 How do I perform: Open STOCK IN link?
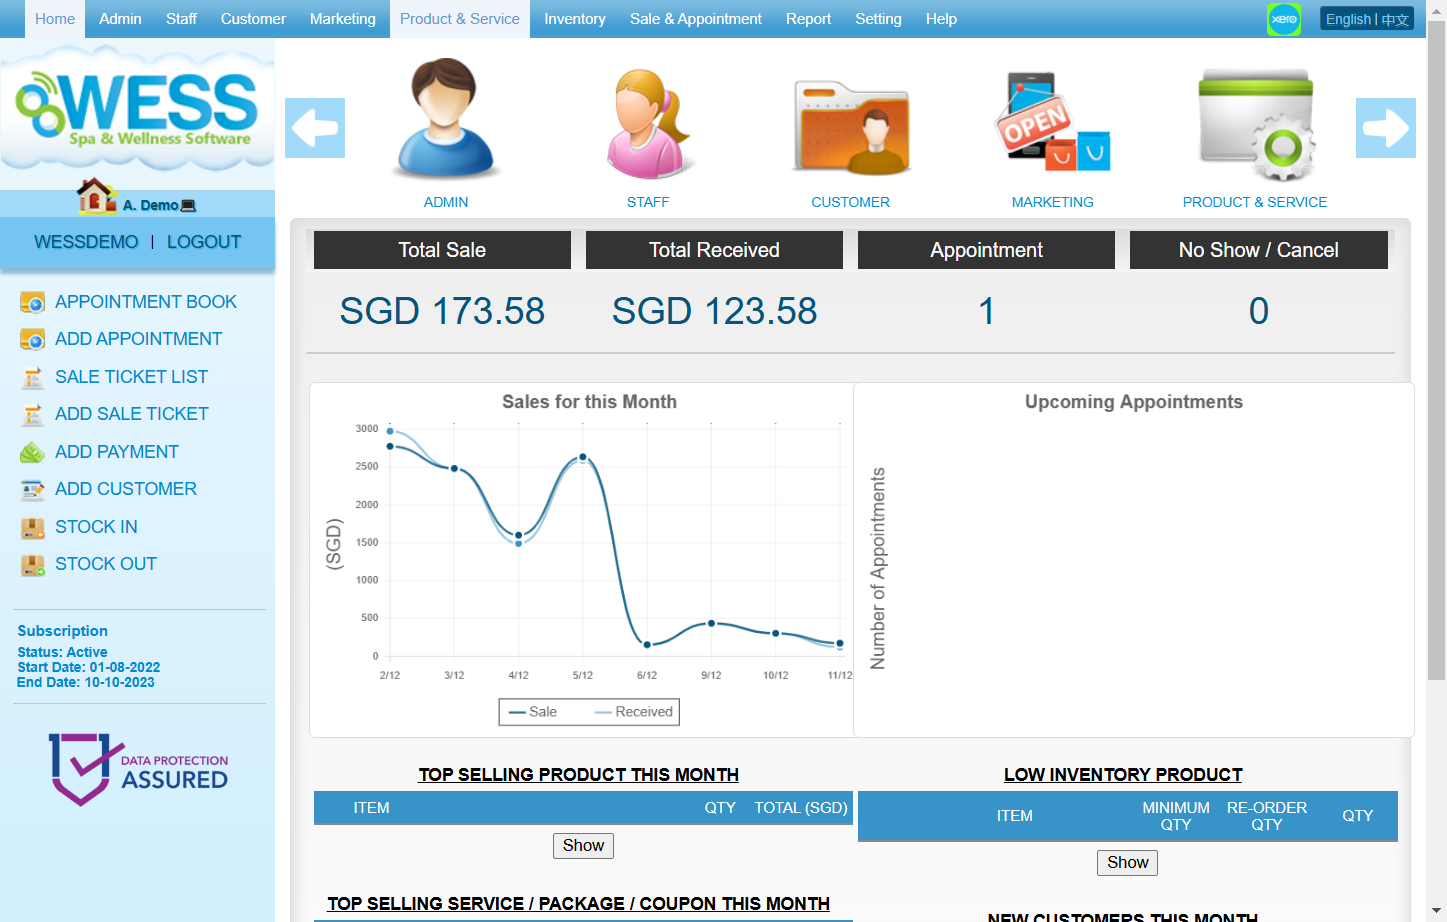point(97,527)
